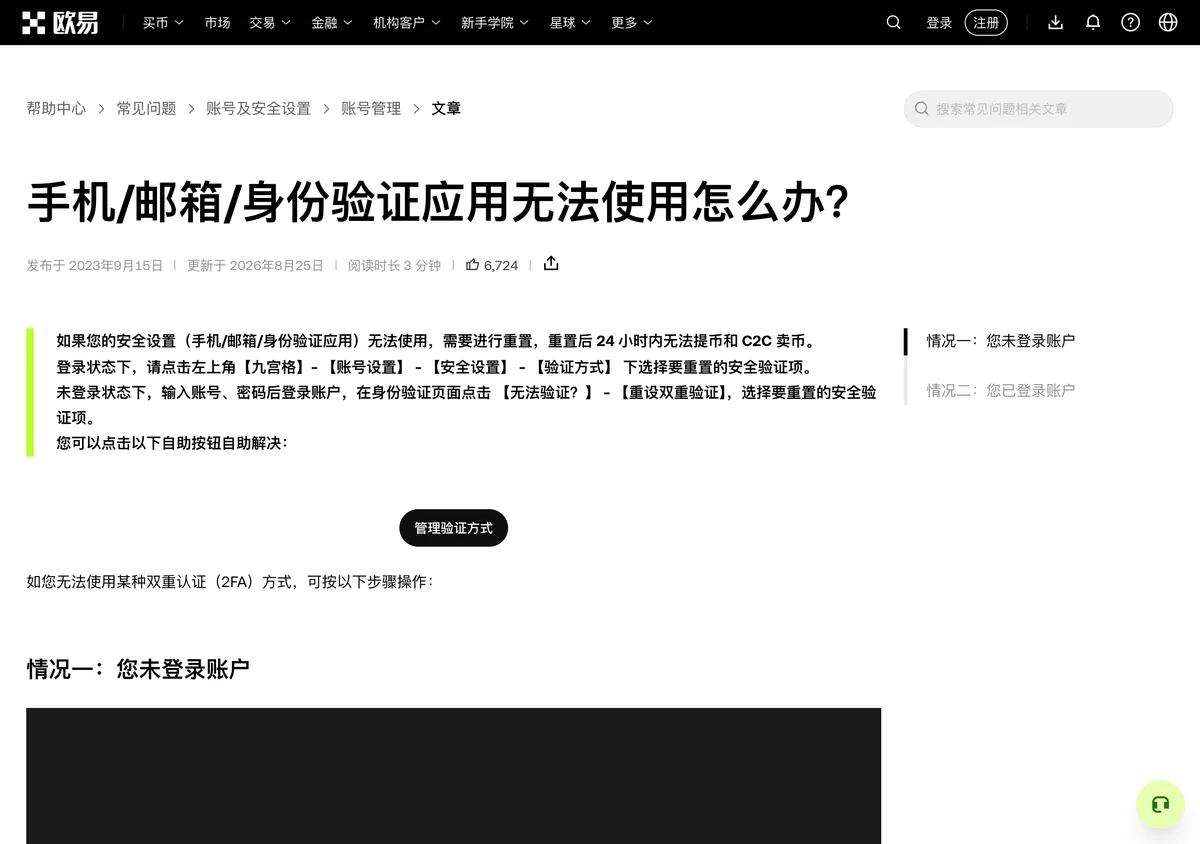The image size is (1200, 844).
Task: Click the 欧易 OKX logo
Action: click(60, 22)
